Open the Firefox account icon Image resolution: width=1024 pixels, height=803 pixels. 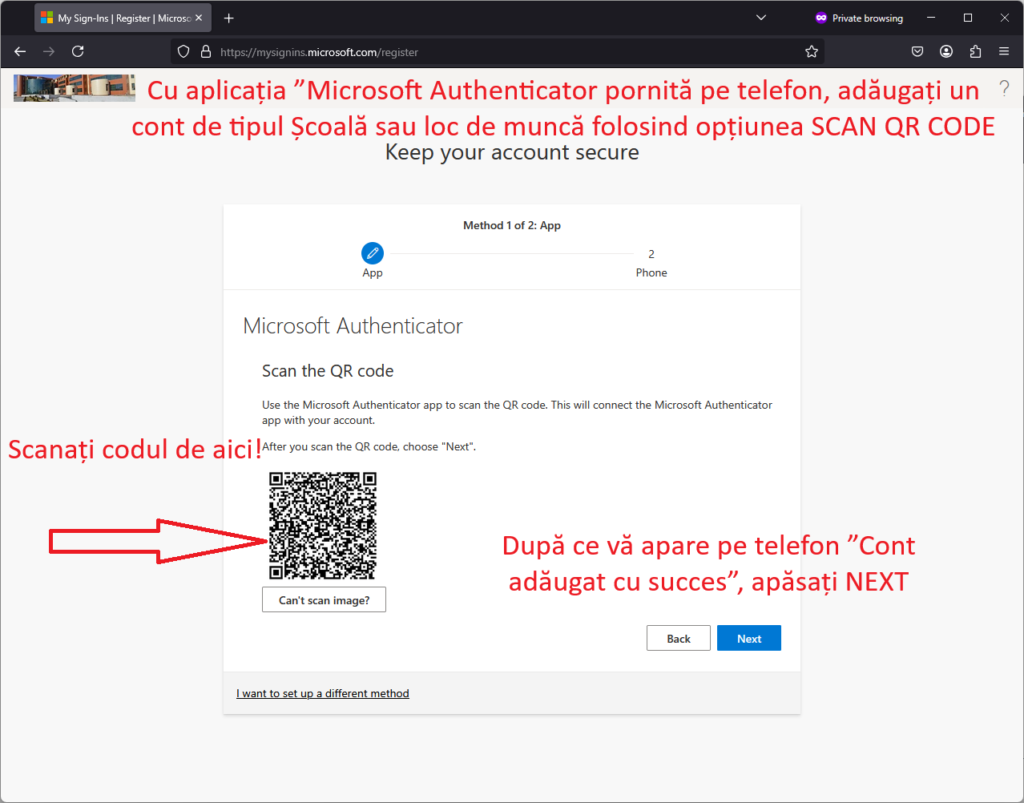coord(946,52)
